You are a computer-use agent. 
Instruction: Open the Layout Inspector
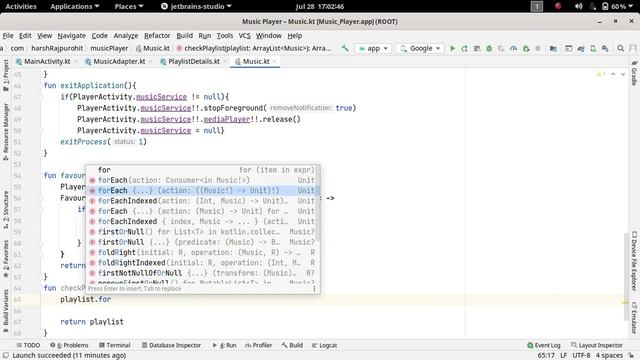(x=596, y=345)
